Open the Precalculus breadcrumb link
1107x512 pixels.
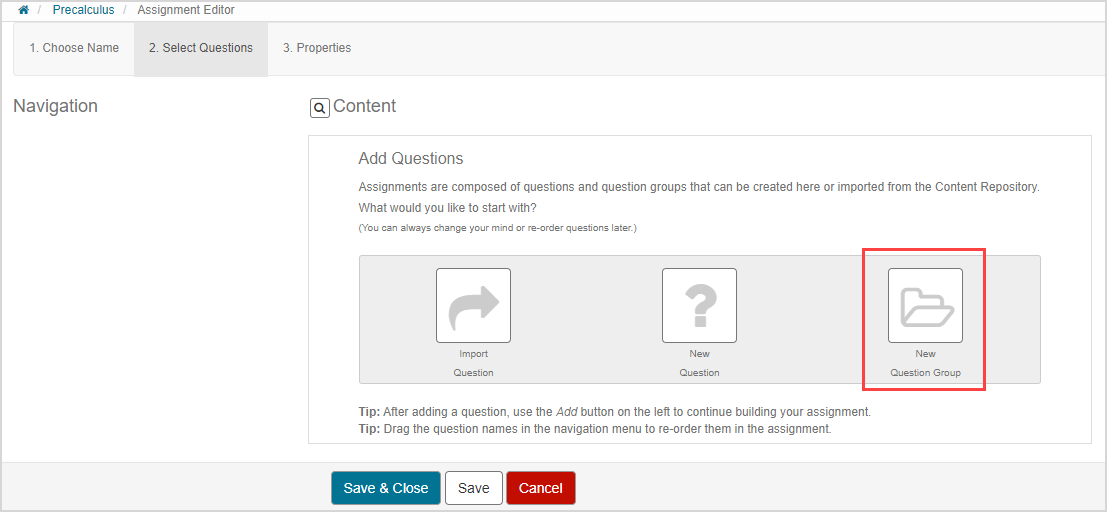83,10
